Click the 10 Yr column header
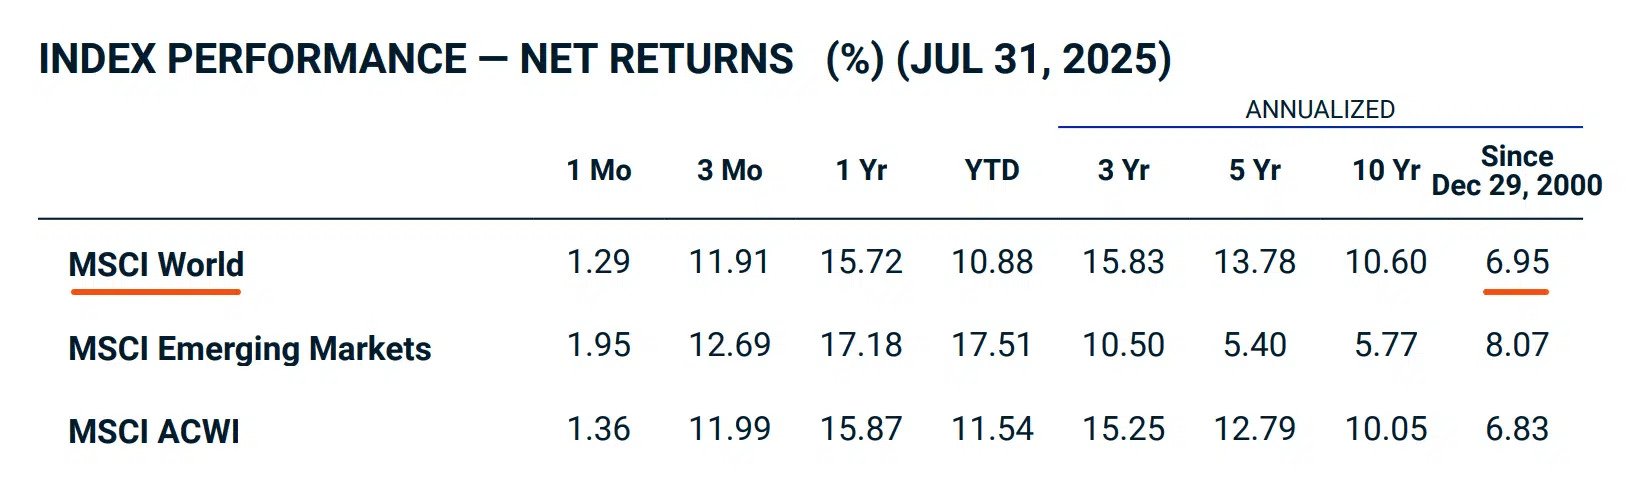1626x486 pixels. point(1386,171)
